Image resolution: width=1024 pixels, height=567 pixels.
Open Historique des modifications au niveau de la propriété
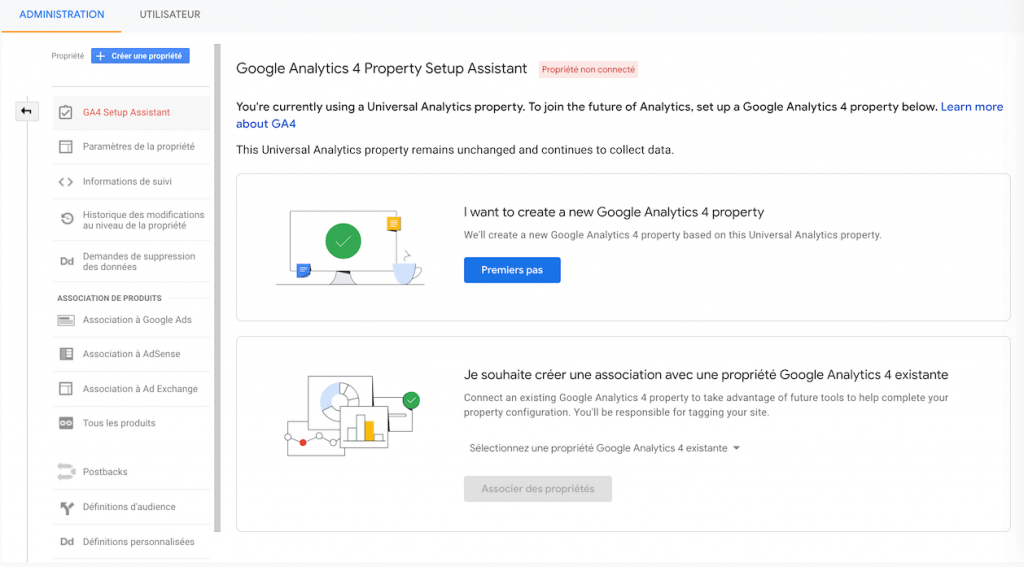coord(131,220)
